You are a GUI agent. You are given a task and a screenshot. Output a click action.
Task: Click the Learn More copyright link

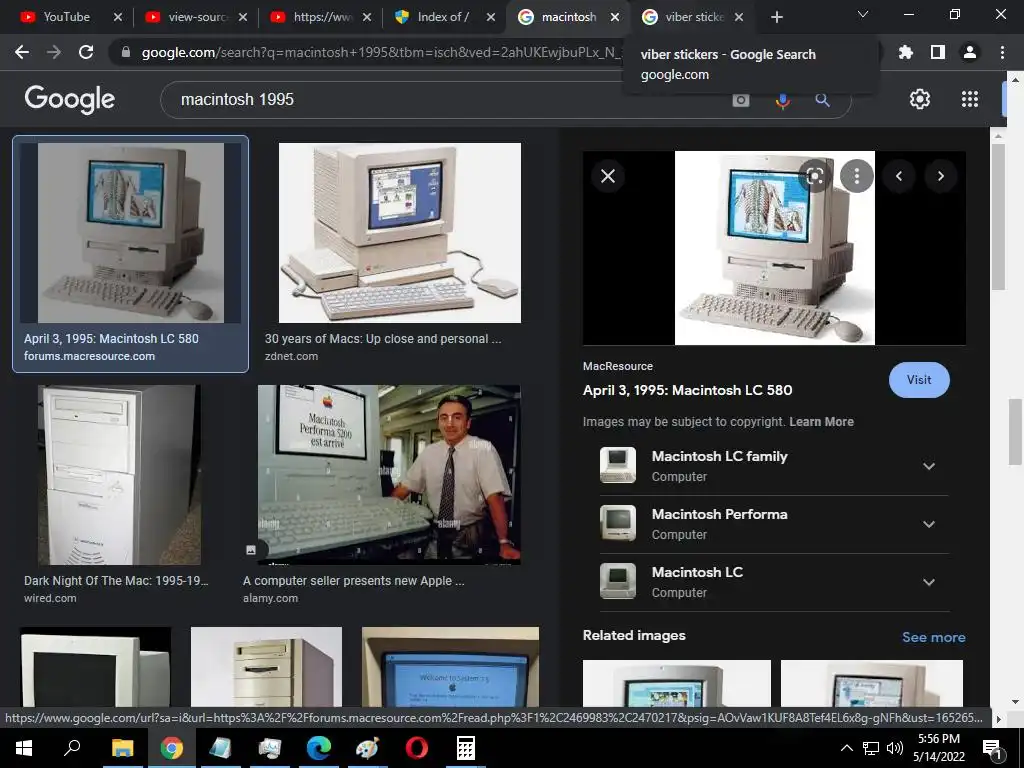coord(821,422)
